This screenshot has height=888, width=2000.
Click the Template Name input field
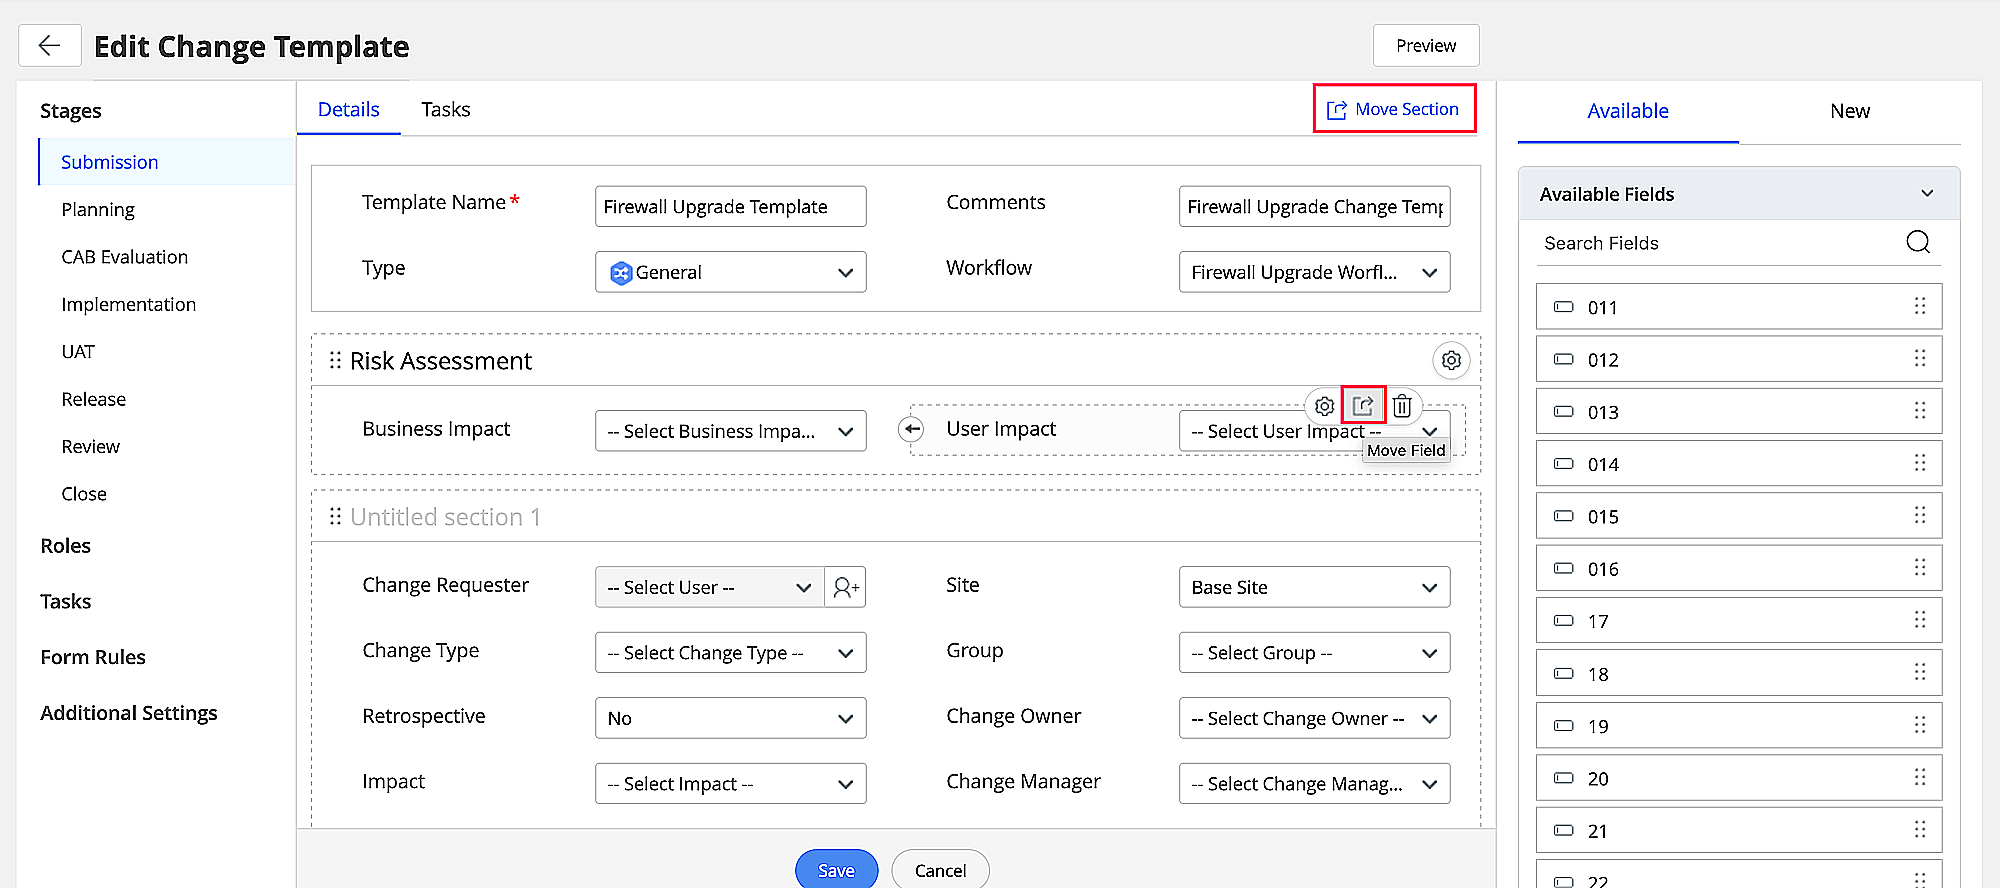(x=730, y=207)
